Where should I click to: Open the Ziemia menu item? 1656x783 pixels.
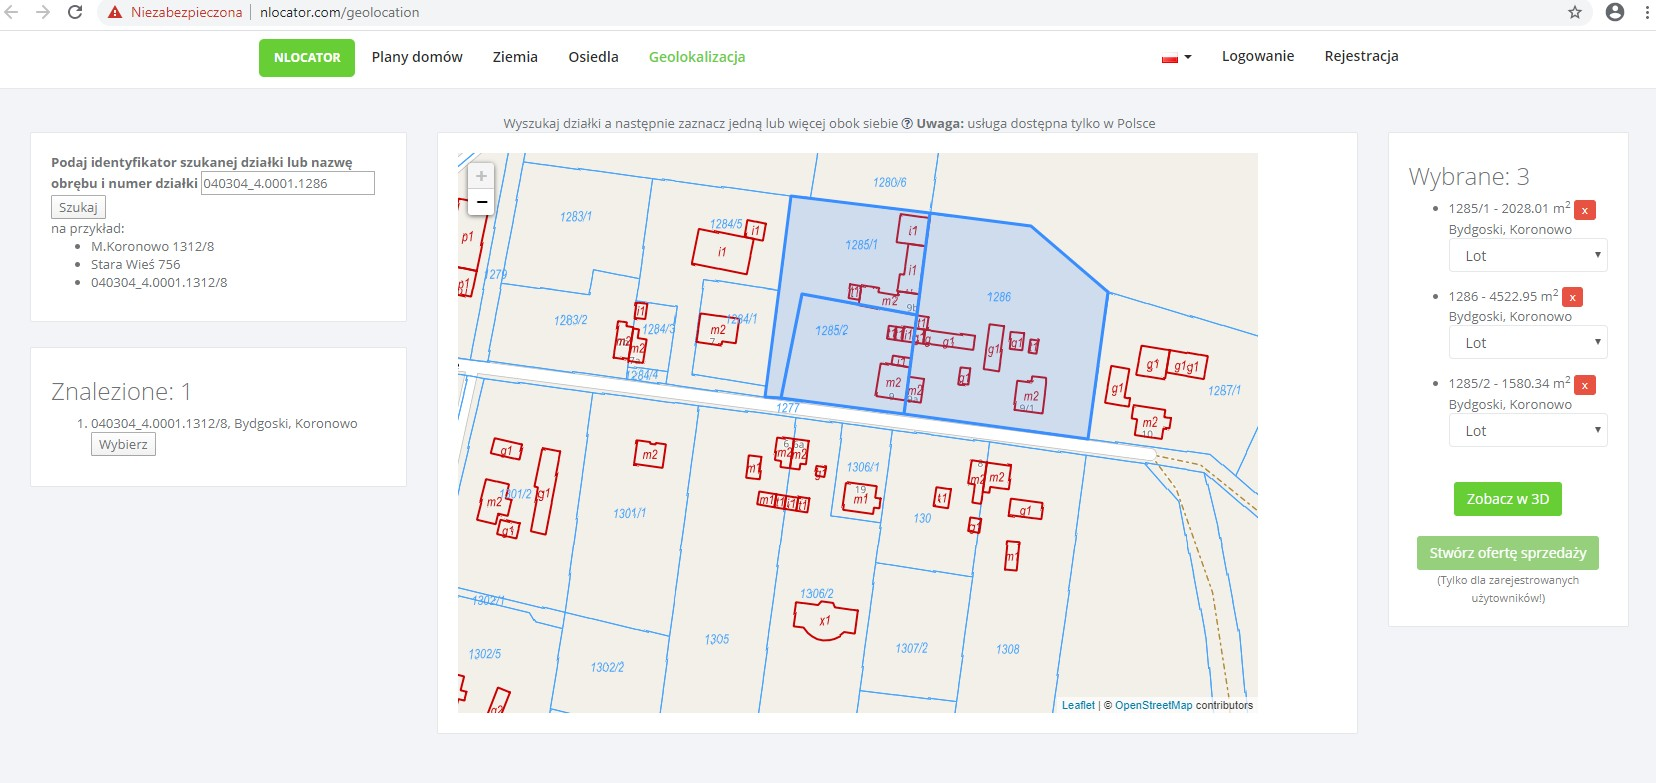pyautogui.click(x=515, y=57)
